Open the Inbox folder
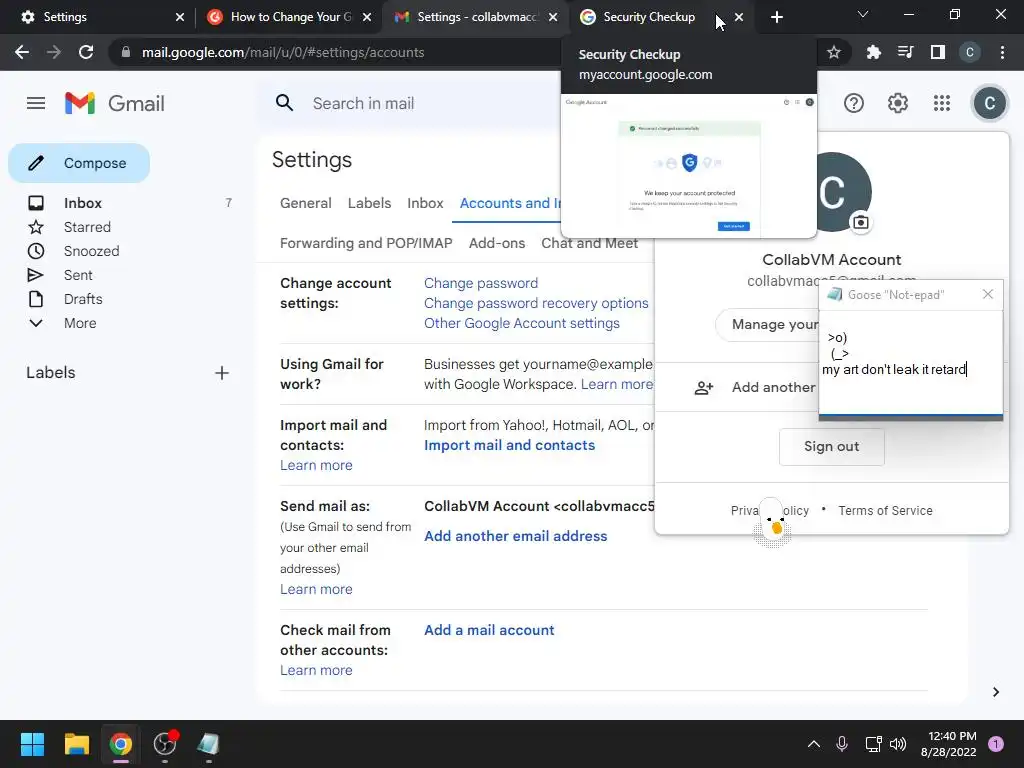Viewport: 1024px width, 768px height. coord(82,203)
